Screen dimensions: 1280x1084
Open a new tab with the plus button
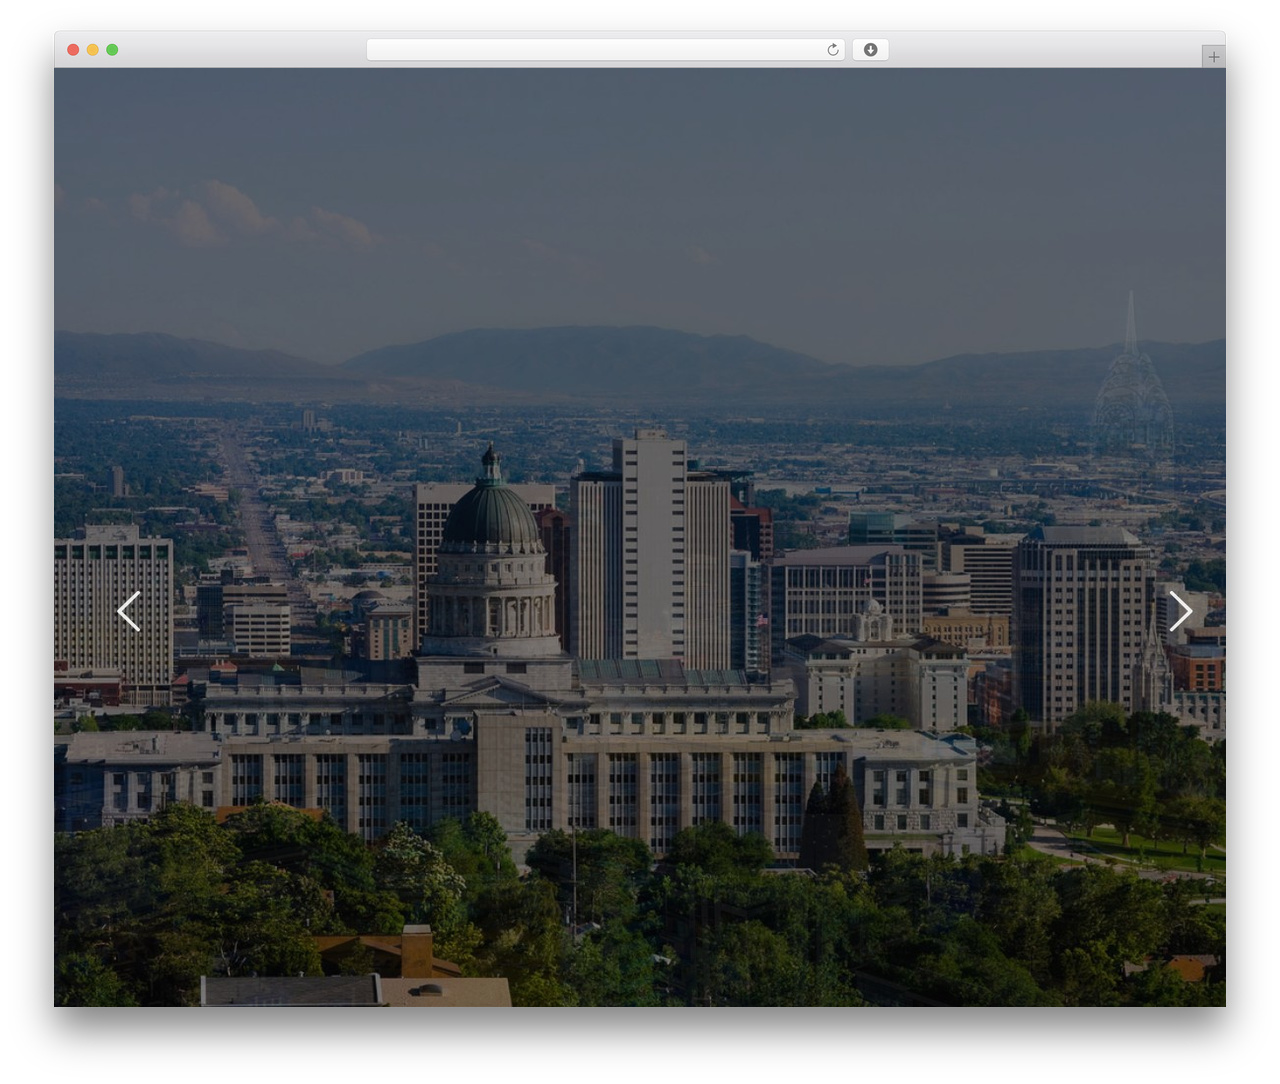click(x=1213, y=57)
